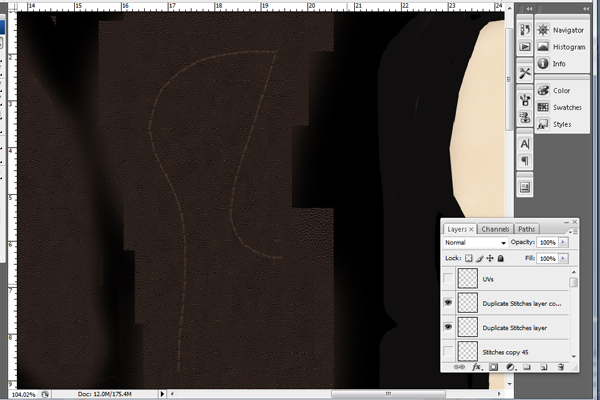This screenshot has width=600, height=400.
Task: Toggle lock position
Action: pos(490,258)
